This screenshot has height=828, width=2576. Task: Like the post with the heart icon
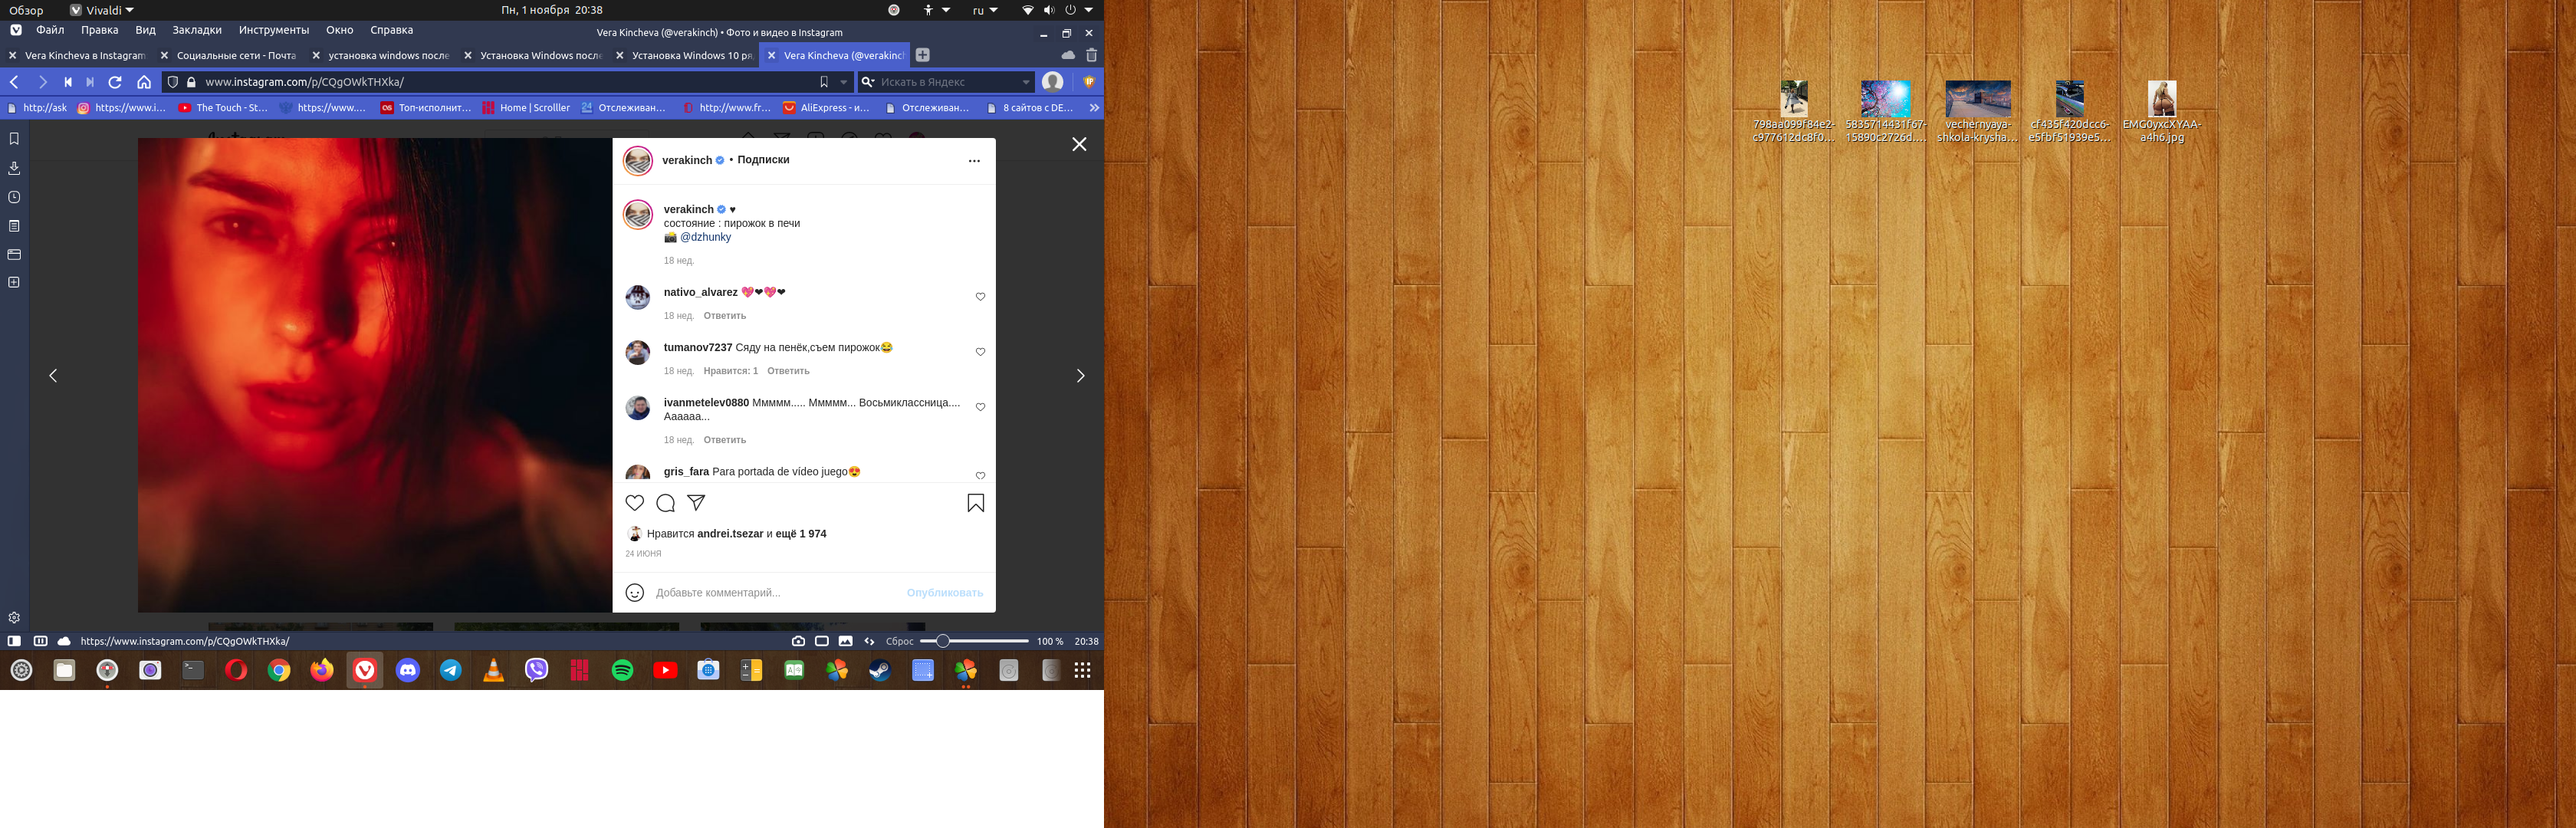[635, 503]
